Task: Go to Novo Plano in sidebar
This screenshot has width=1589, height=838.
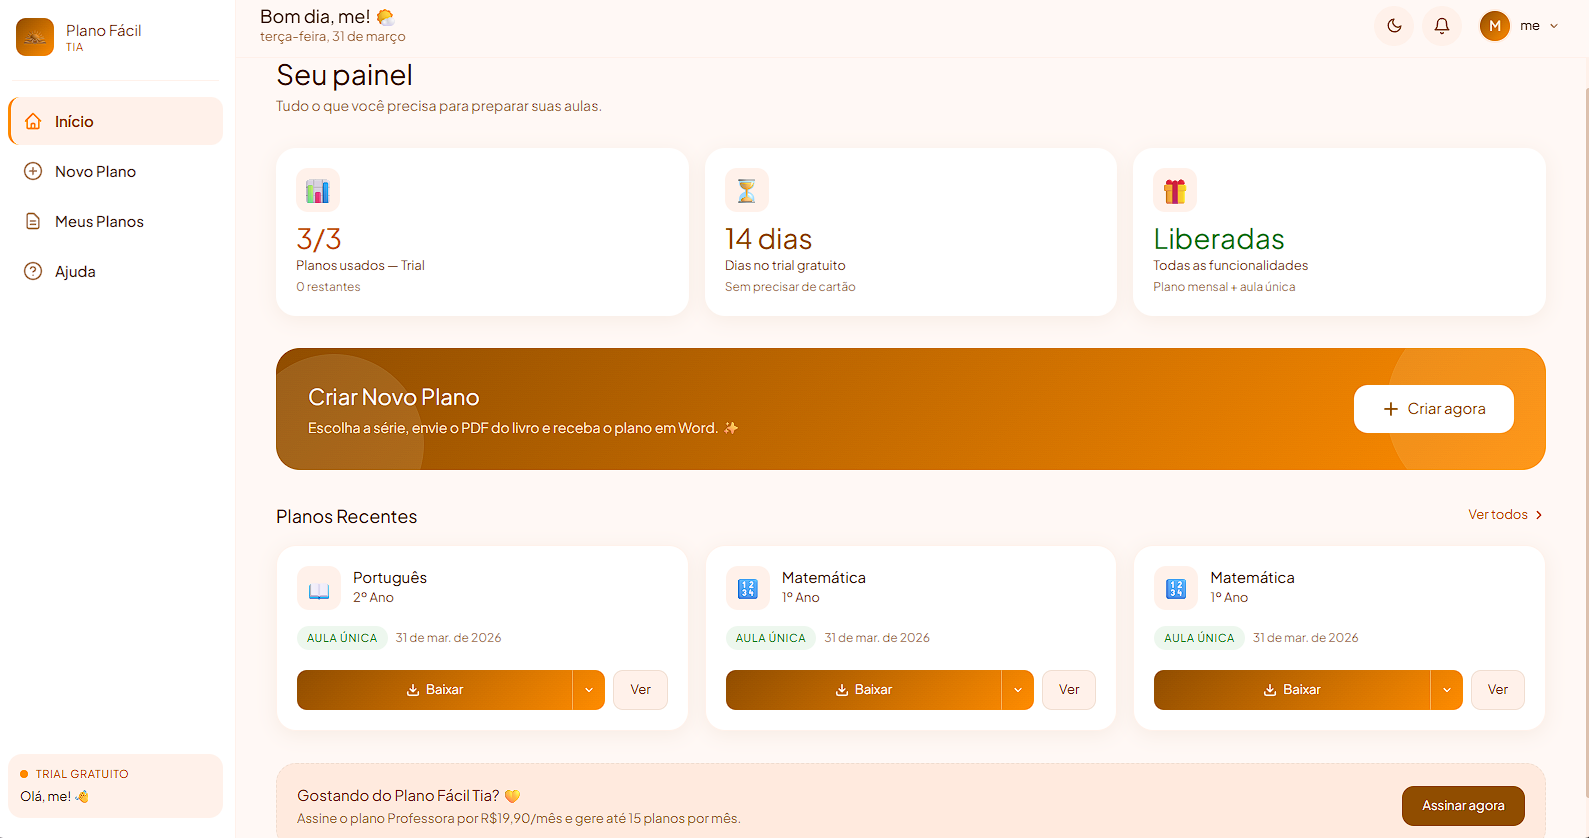Action: click(95, 172)
